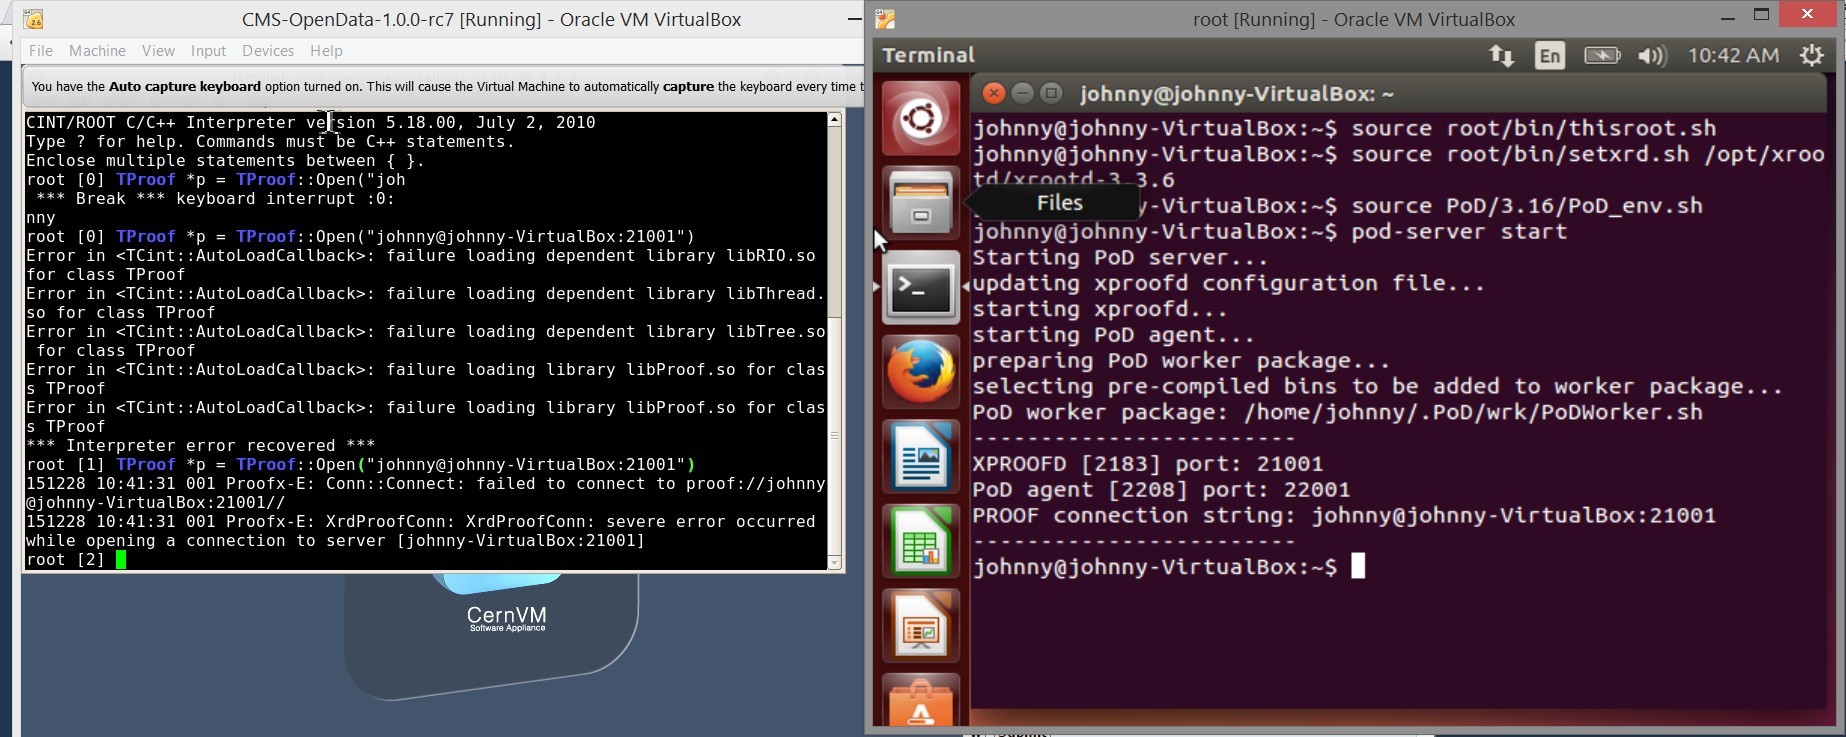Click the VirtualBox icon in CMS-OpenData title bar
The width and height of the screenshot is (1846, 737).
point(33,19)
